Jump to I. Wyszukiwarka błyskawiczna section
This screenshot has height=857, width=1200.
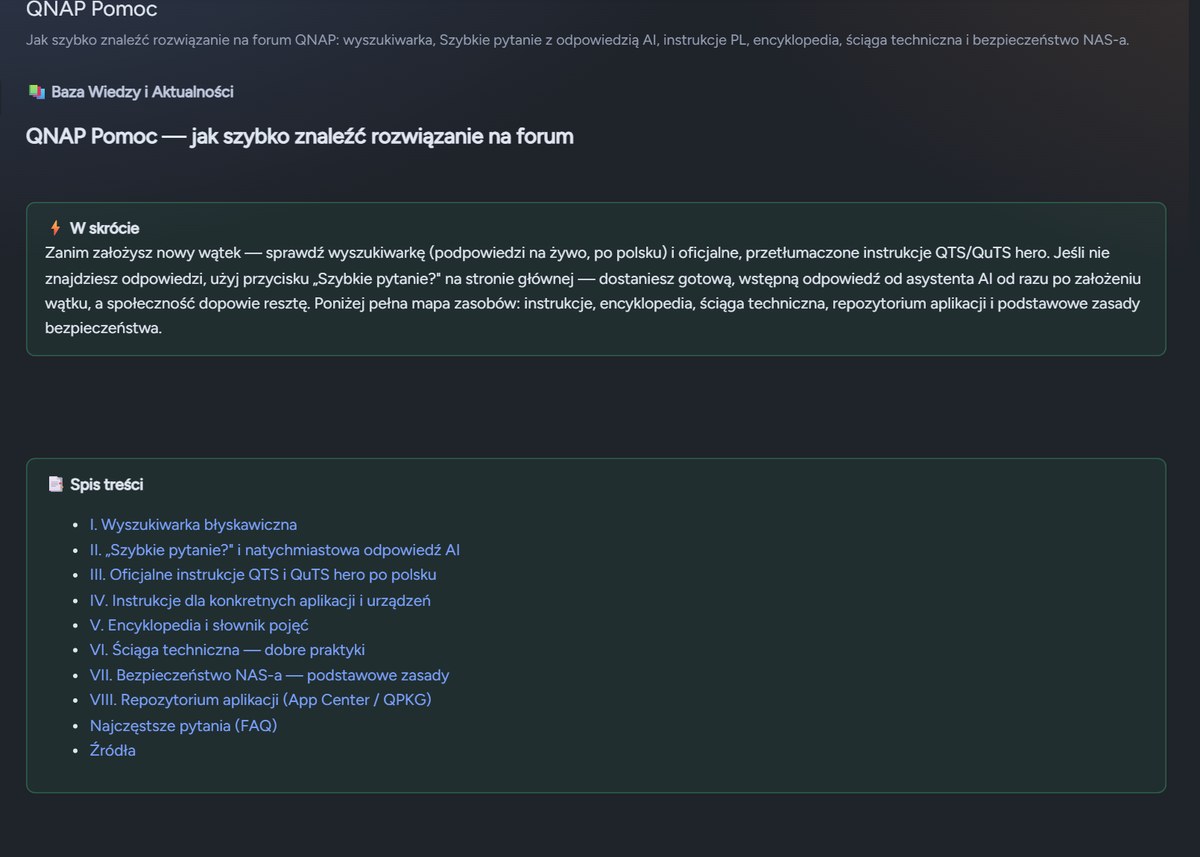coord(193,524)
